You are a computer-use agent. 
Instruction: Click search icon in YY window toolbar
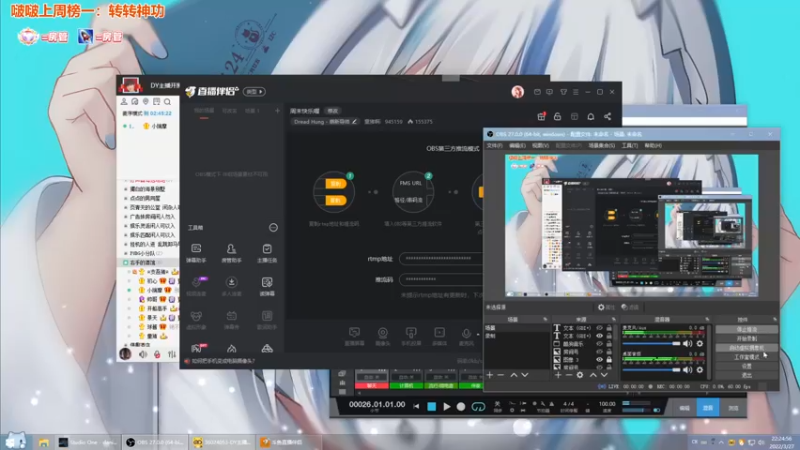tap(167, 102)
